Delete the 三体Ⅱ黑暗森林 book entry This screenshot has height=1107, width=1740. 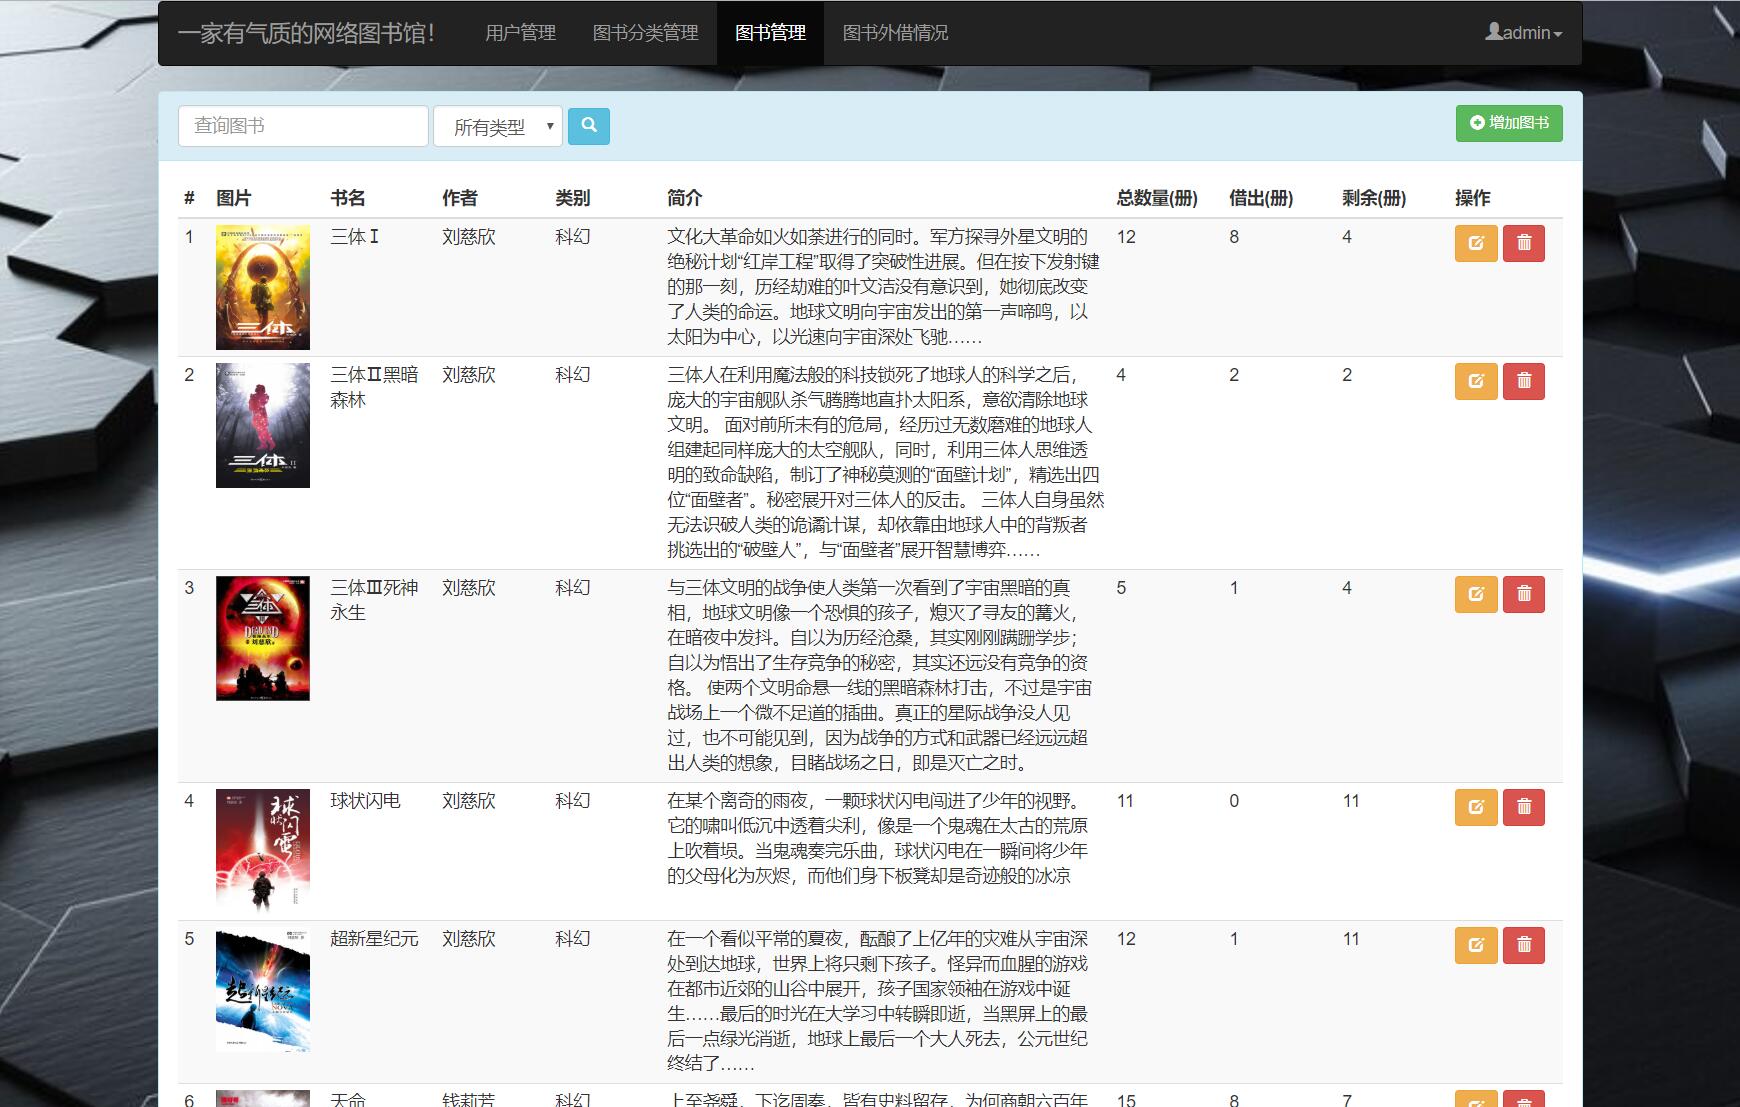1524,381
